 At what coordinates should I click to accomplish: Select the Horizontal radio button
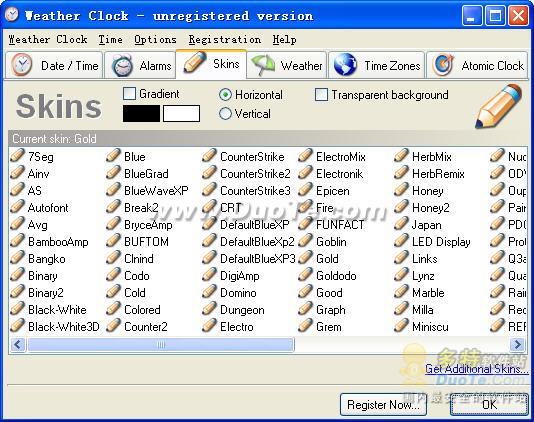point(225,95)
